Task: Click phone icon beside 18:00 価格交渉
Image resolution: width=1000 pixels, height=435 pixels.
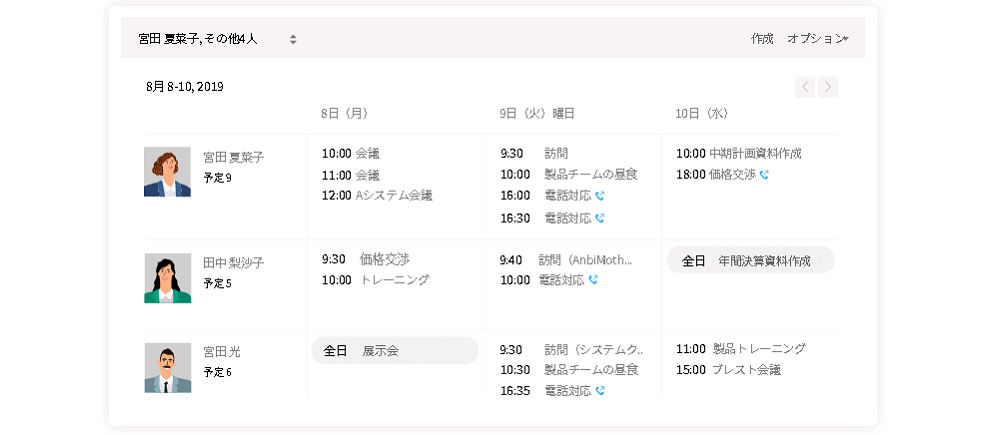Action: 764,174
